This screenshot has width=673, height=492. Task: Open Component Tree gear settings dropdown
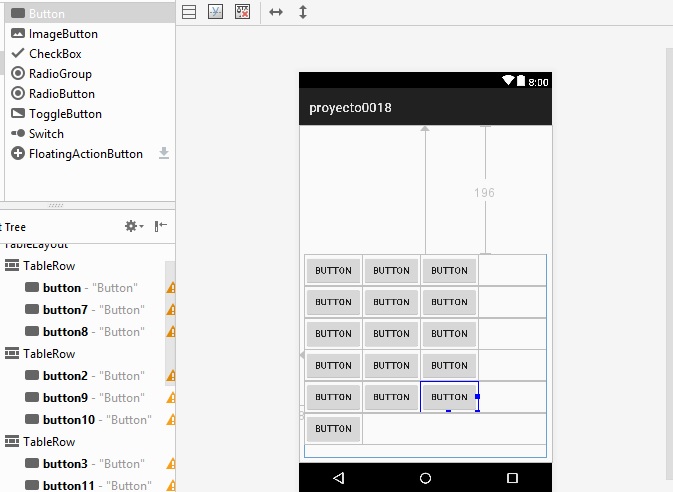tap(133, 227)
